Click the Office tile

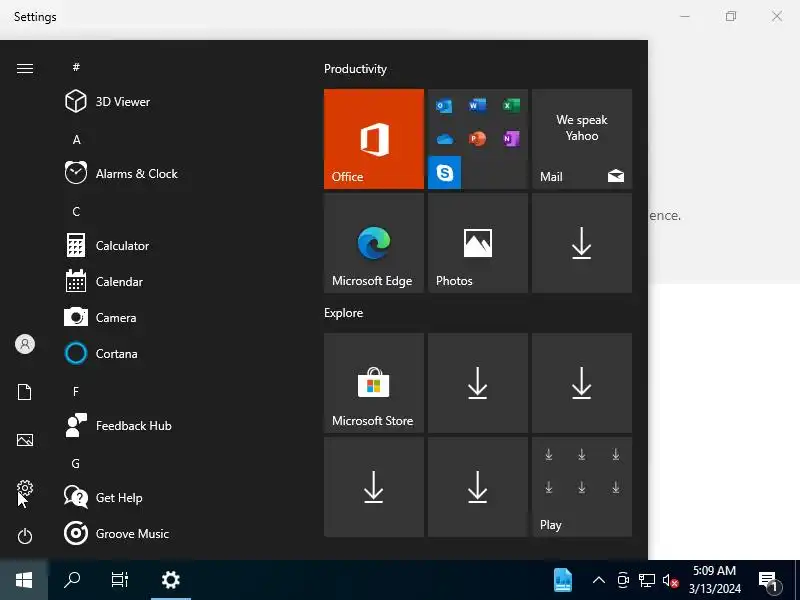(373, 139)
